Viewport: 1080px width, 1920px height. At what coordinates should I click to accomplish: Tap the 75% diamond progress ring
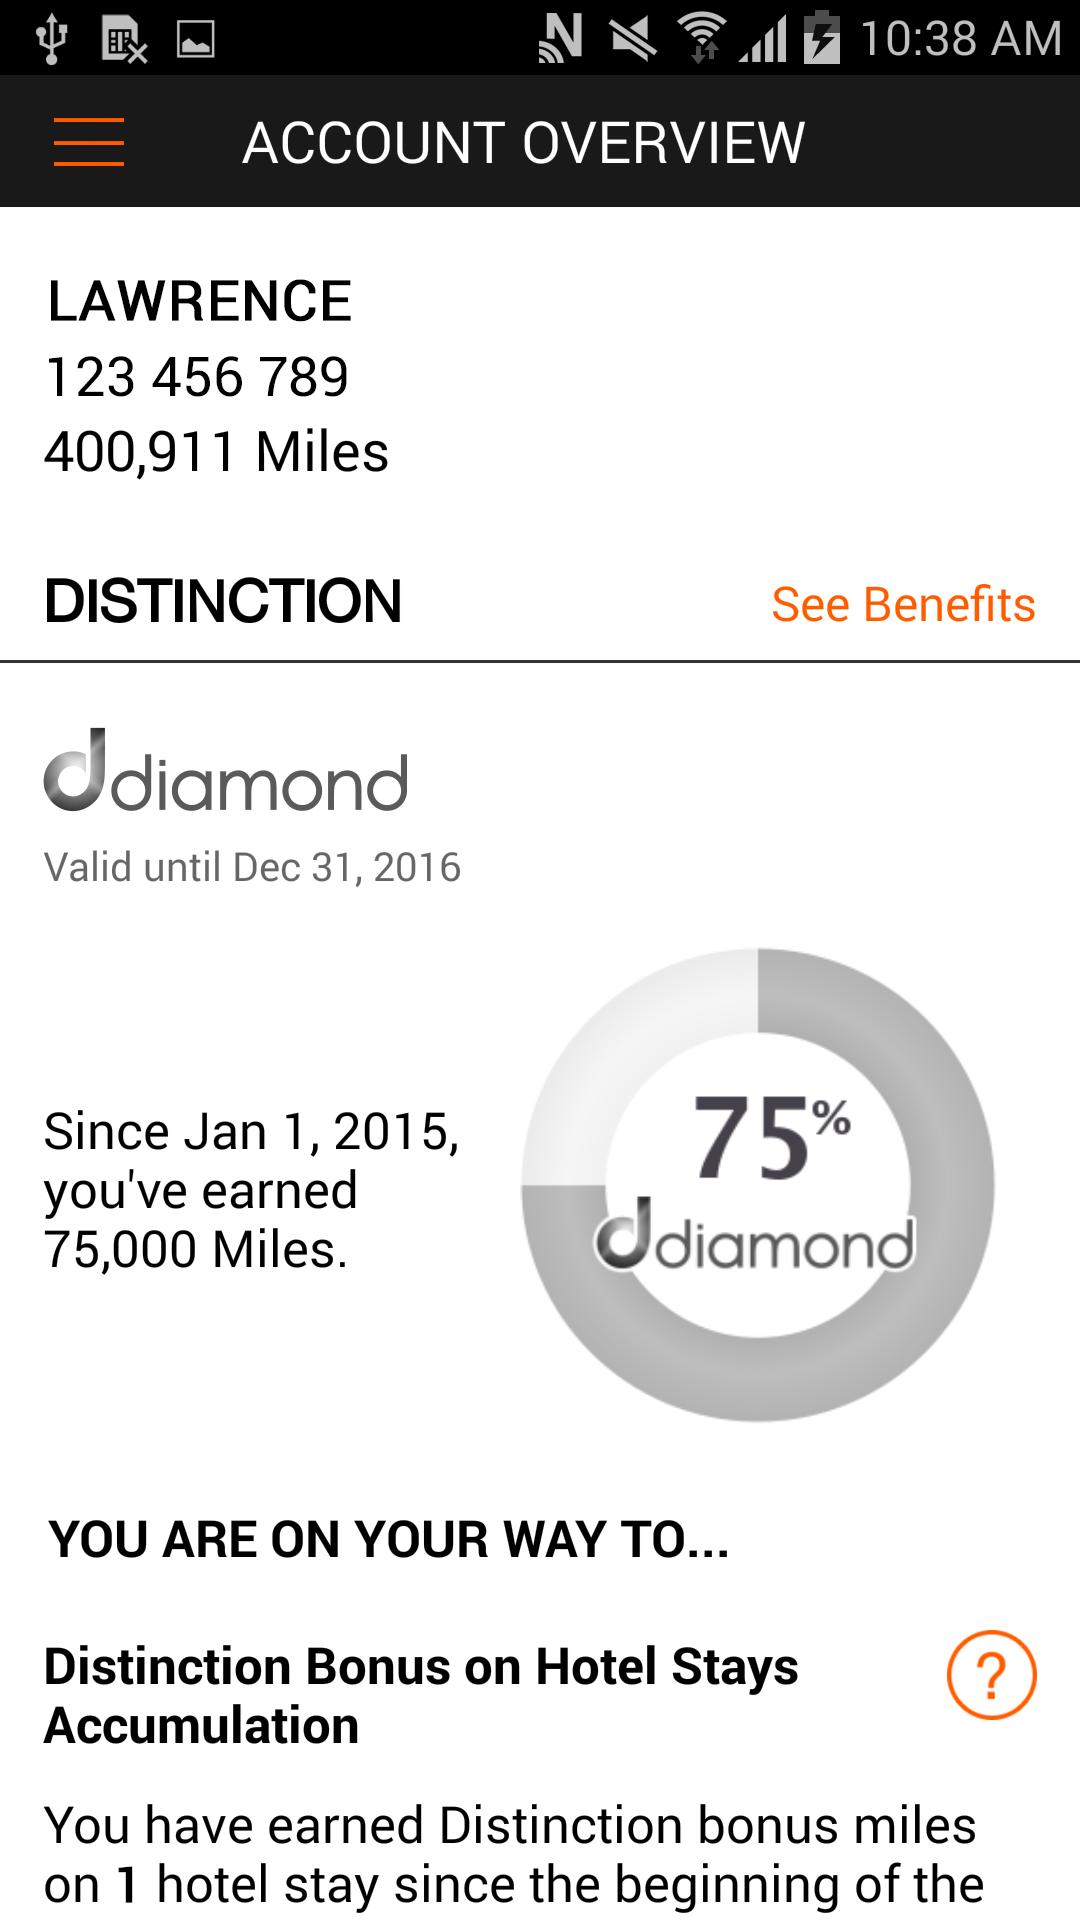coord(757,1184)
